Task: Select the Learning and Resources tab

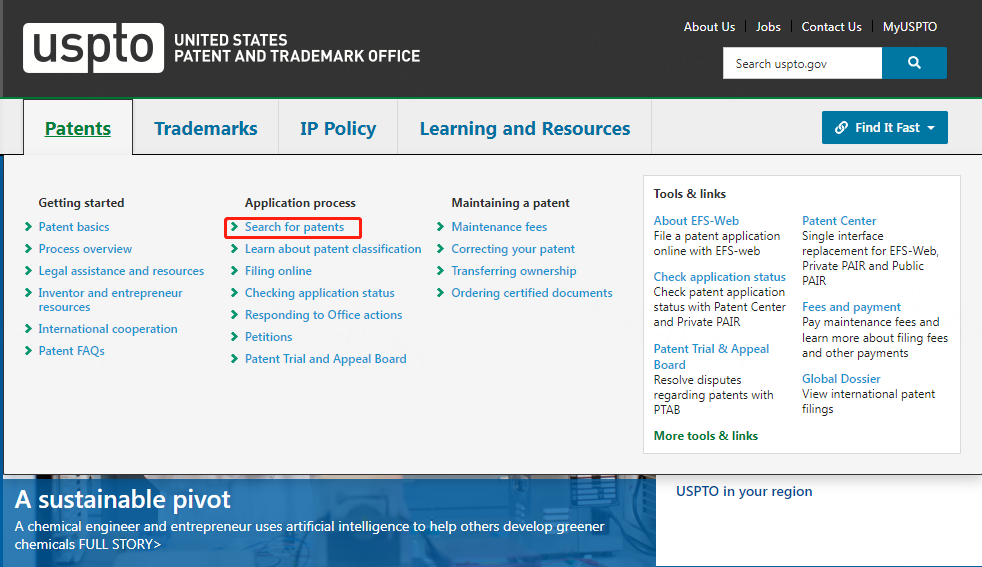Action: click(525, 128)
